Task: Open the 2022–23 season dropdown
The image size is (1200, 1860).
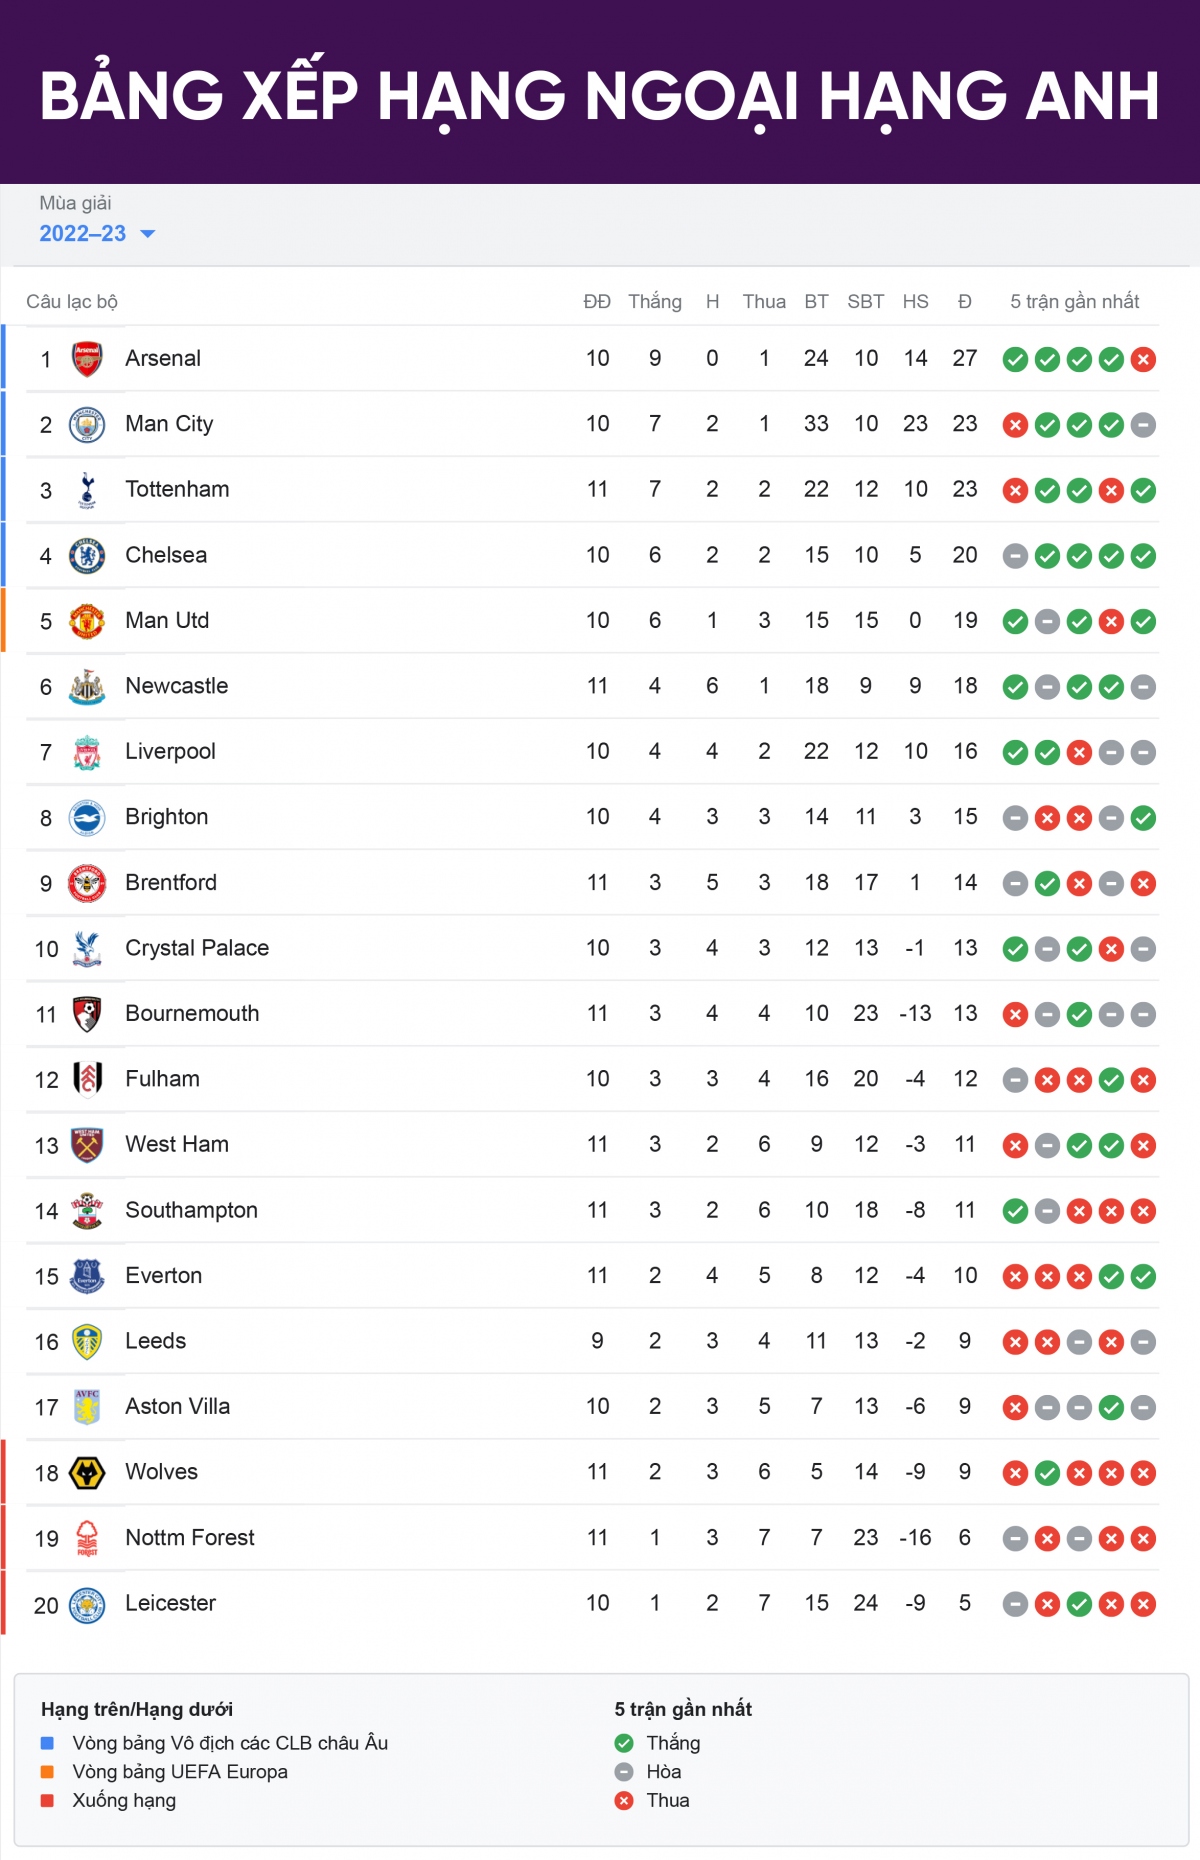Action: click(97, 234)
